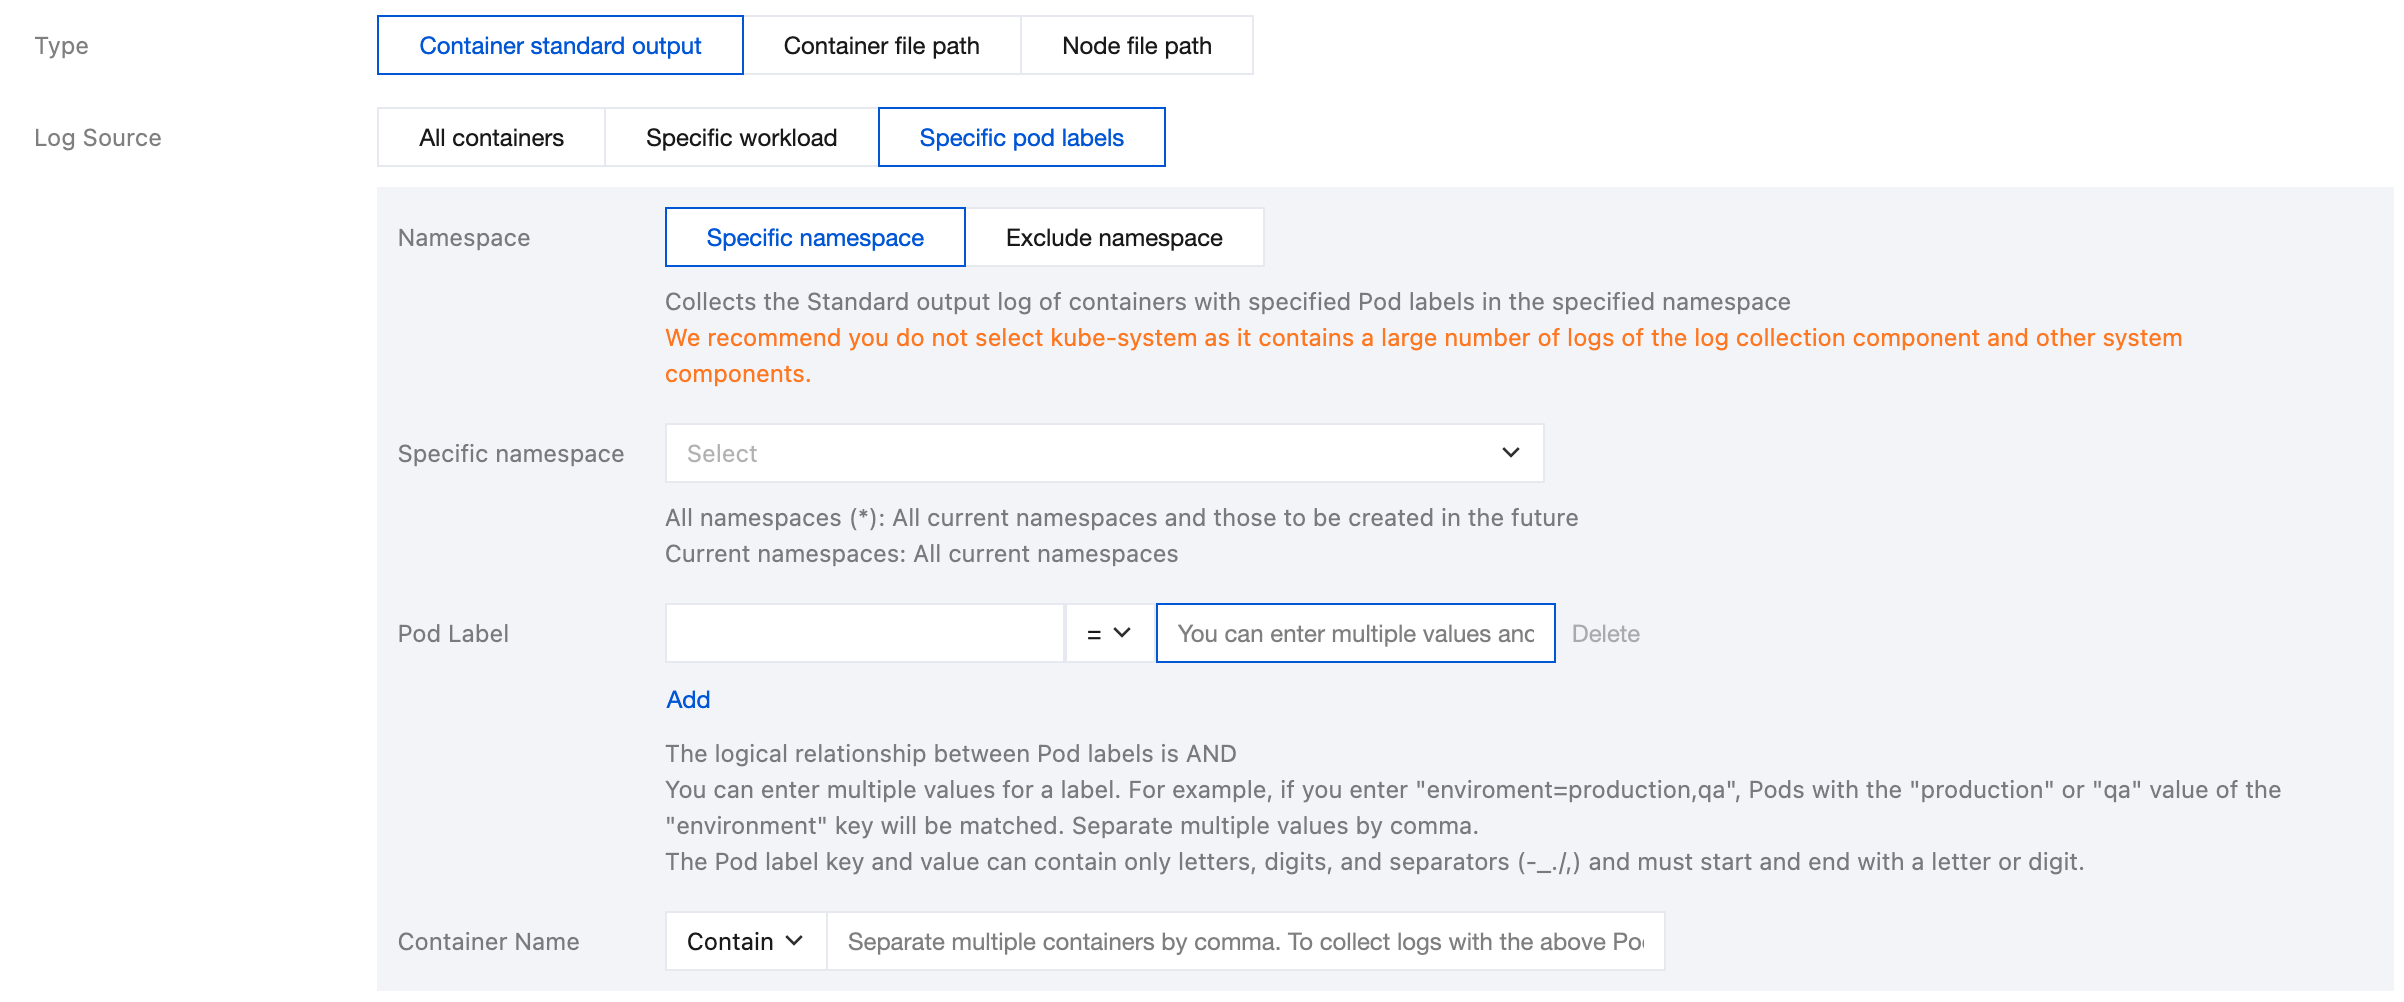
Task: Select Specific pod labels log source
Action: click(x=1021, y=138)
